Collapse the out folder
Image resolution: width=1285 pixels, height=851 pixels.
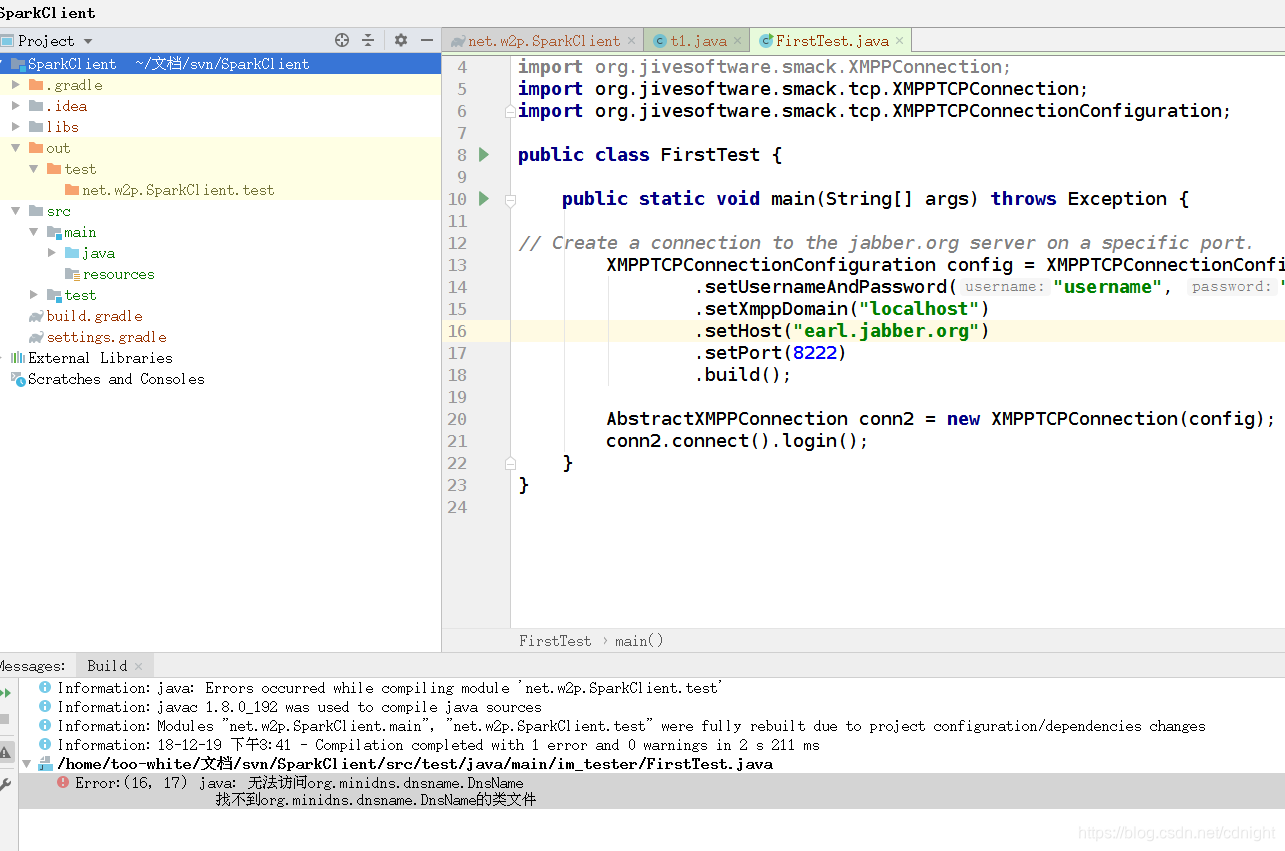[x=16, y=148]
